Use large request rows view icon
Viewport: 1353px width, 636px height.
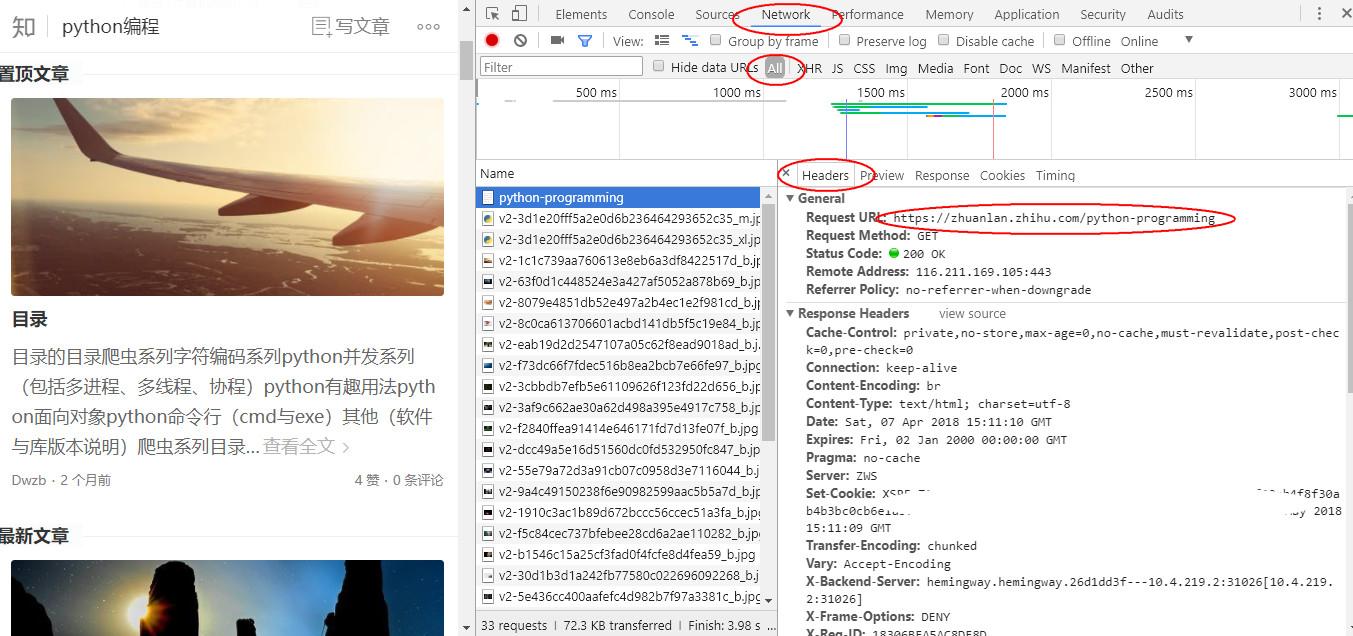[x=661, y=40]
